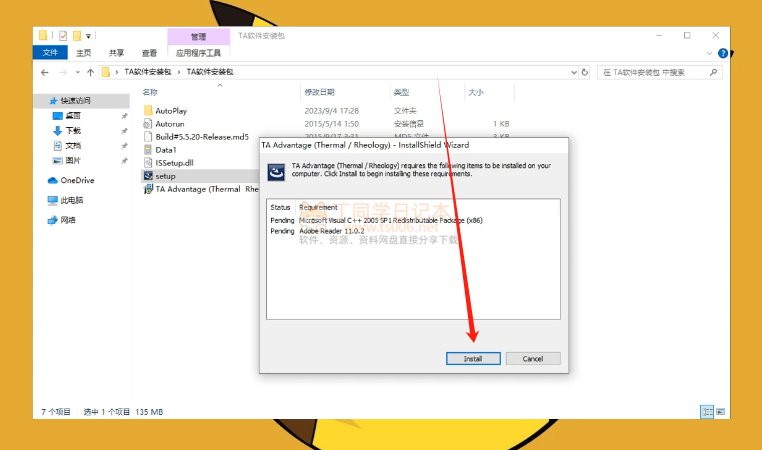Select the Build#5.5.20-Release.md5 file
The width and height of the screenshot is (762, 450).
202,137
